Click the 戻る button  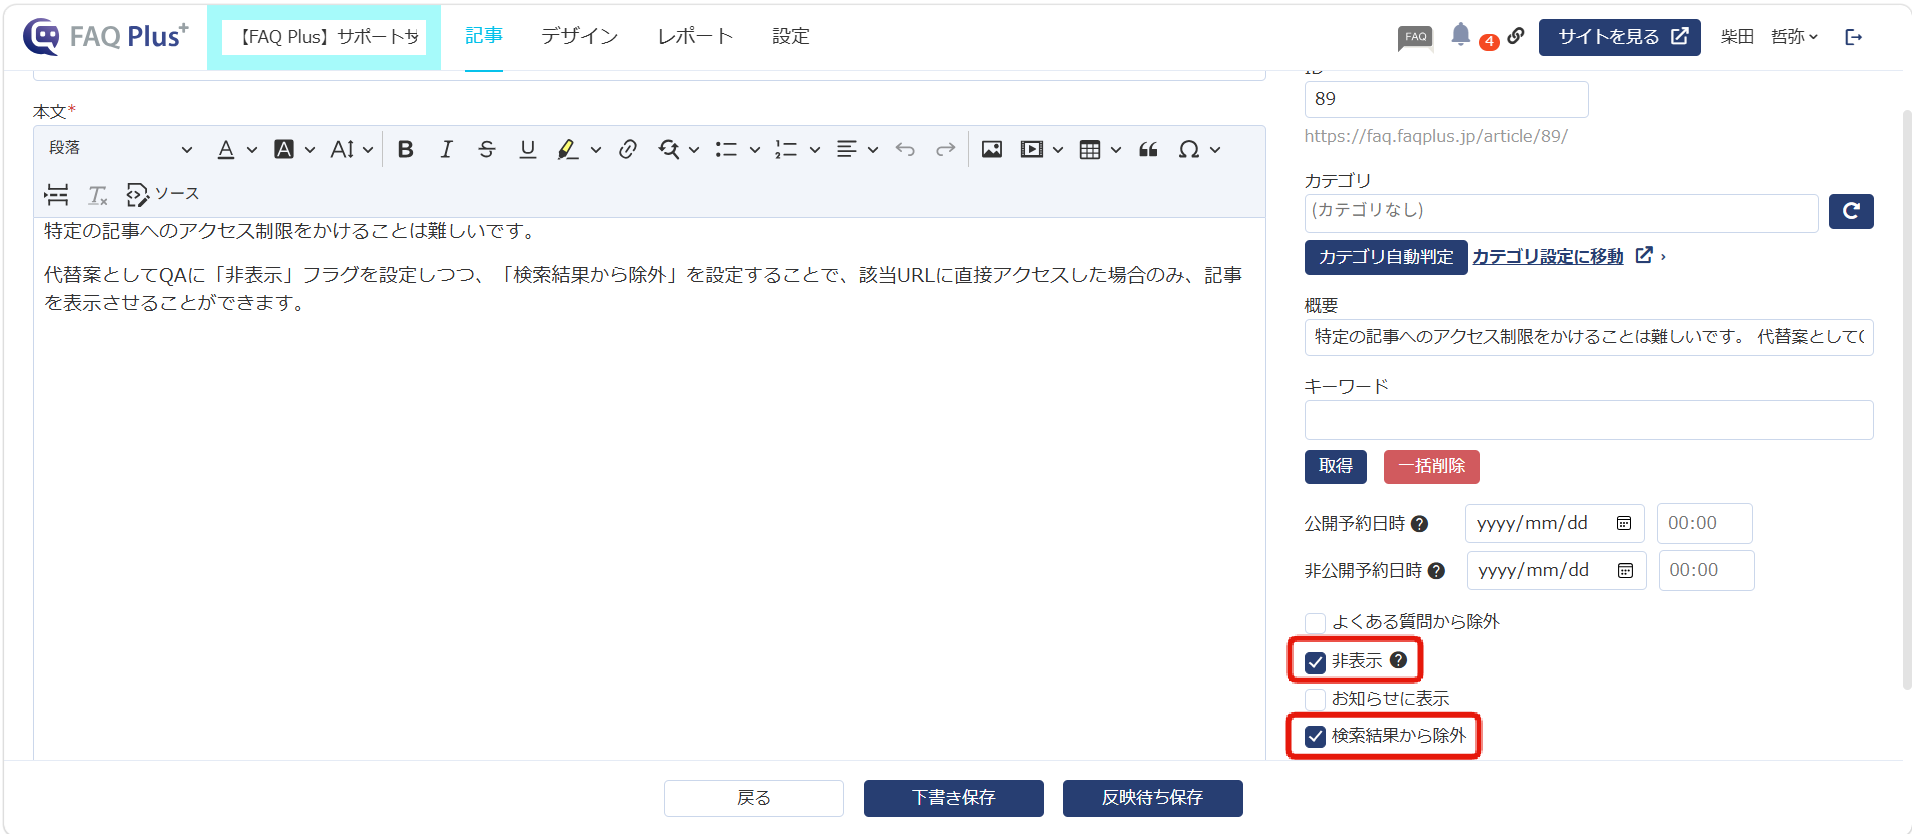[x=754, y=798]
